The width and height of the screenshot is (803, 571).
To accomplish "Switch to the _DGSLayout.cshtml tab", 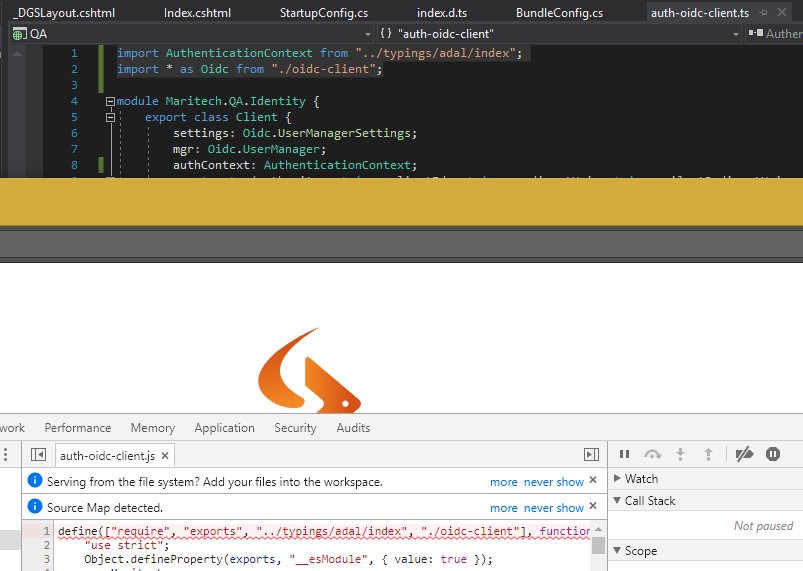I will [x=64, y=13].
